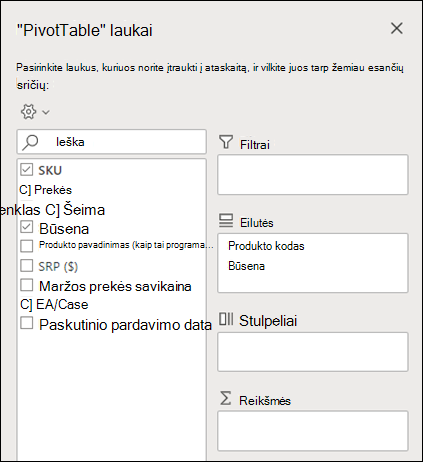423x462 pixels.
Task: Select Produkto kodas in Eilutės area
Action: coord(266,246)
